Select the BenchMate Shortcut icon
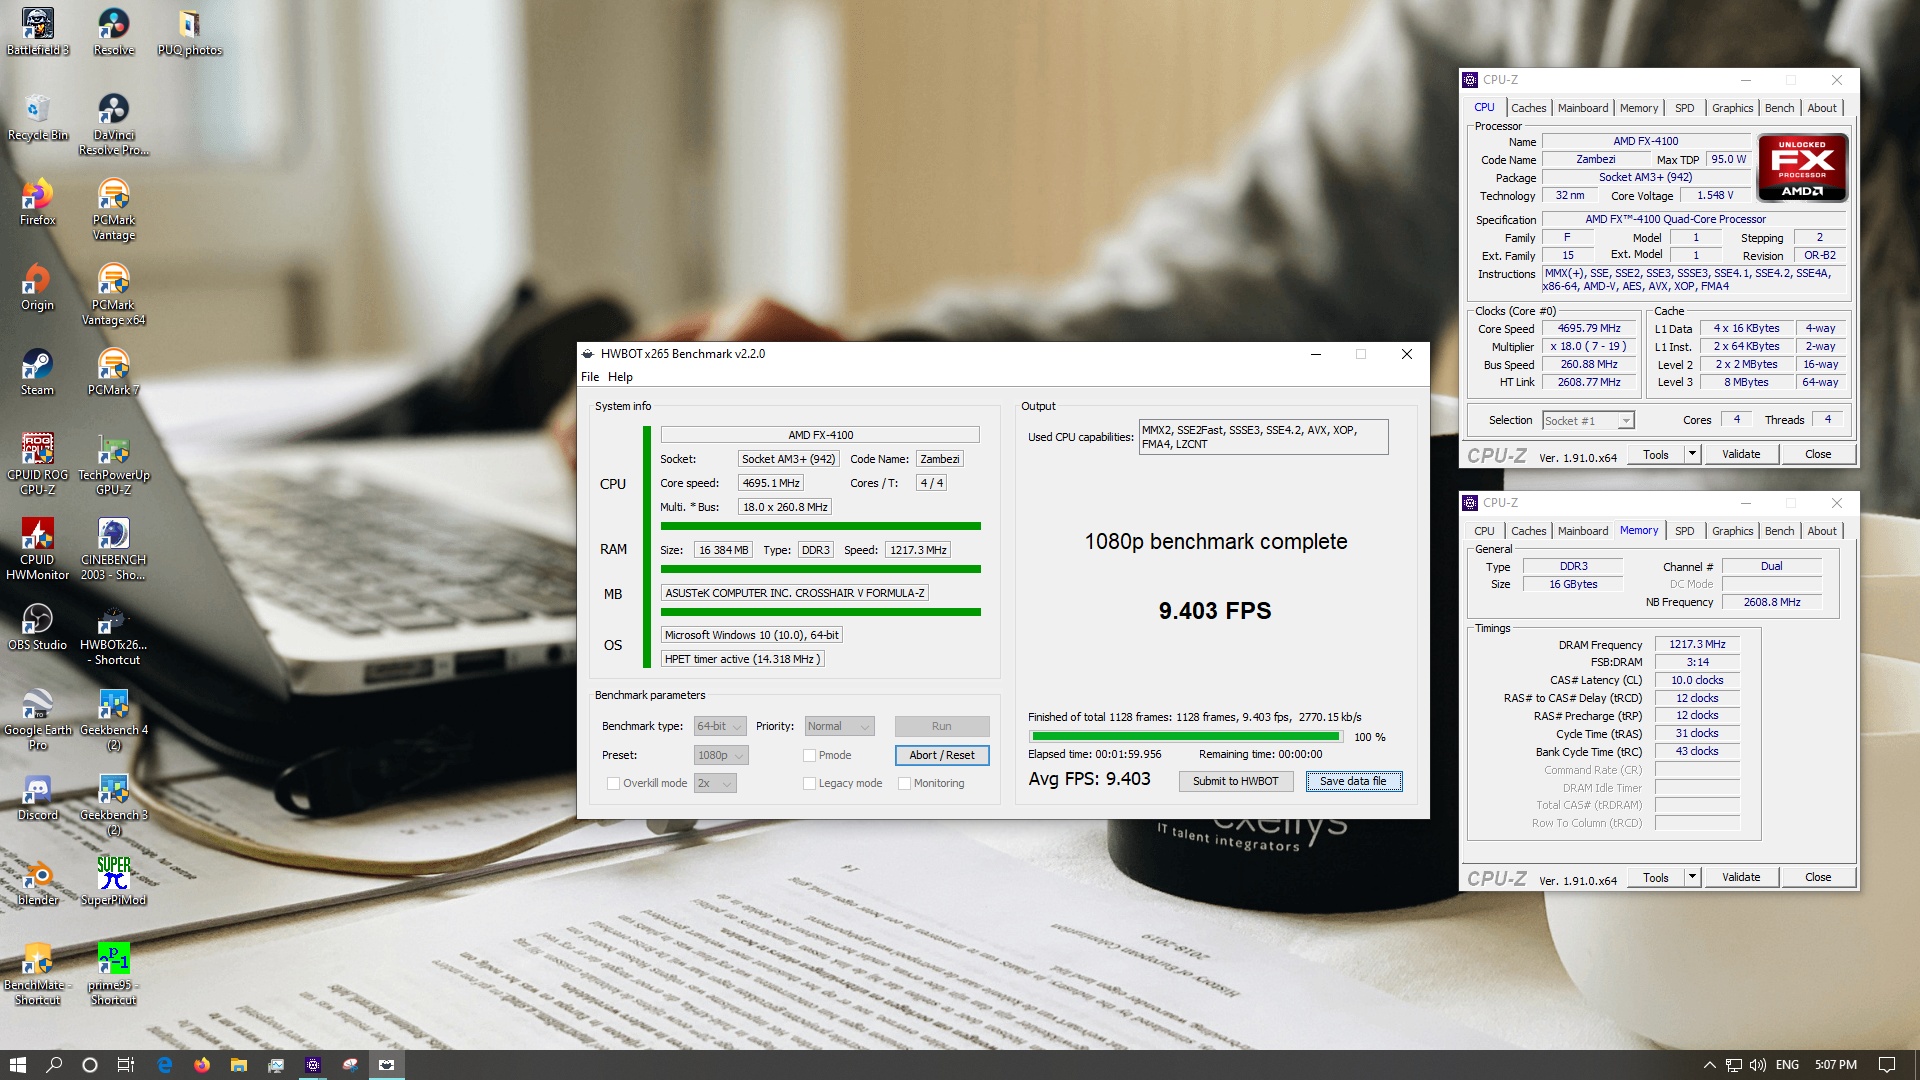Screen dimensions: 1920x1080 tap(38, 974)
